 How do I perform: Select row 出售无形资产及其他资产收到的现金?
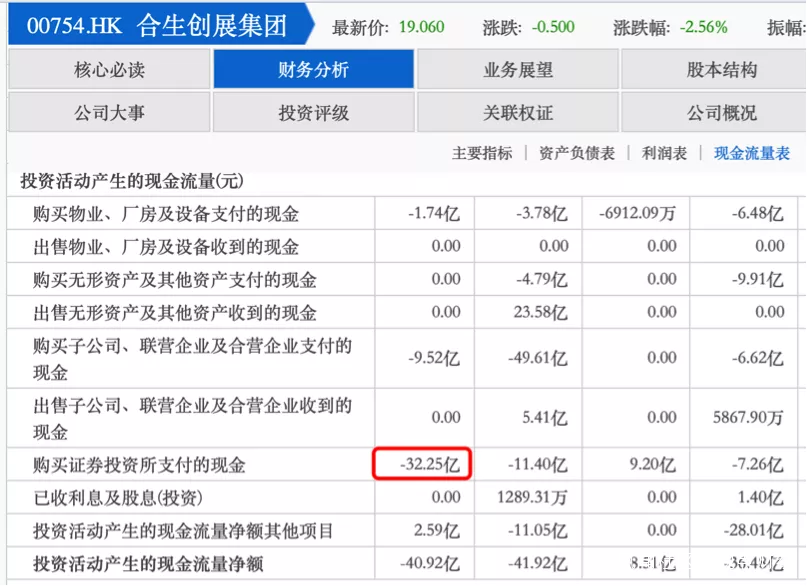[402, 312]
